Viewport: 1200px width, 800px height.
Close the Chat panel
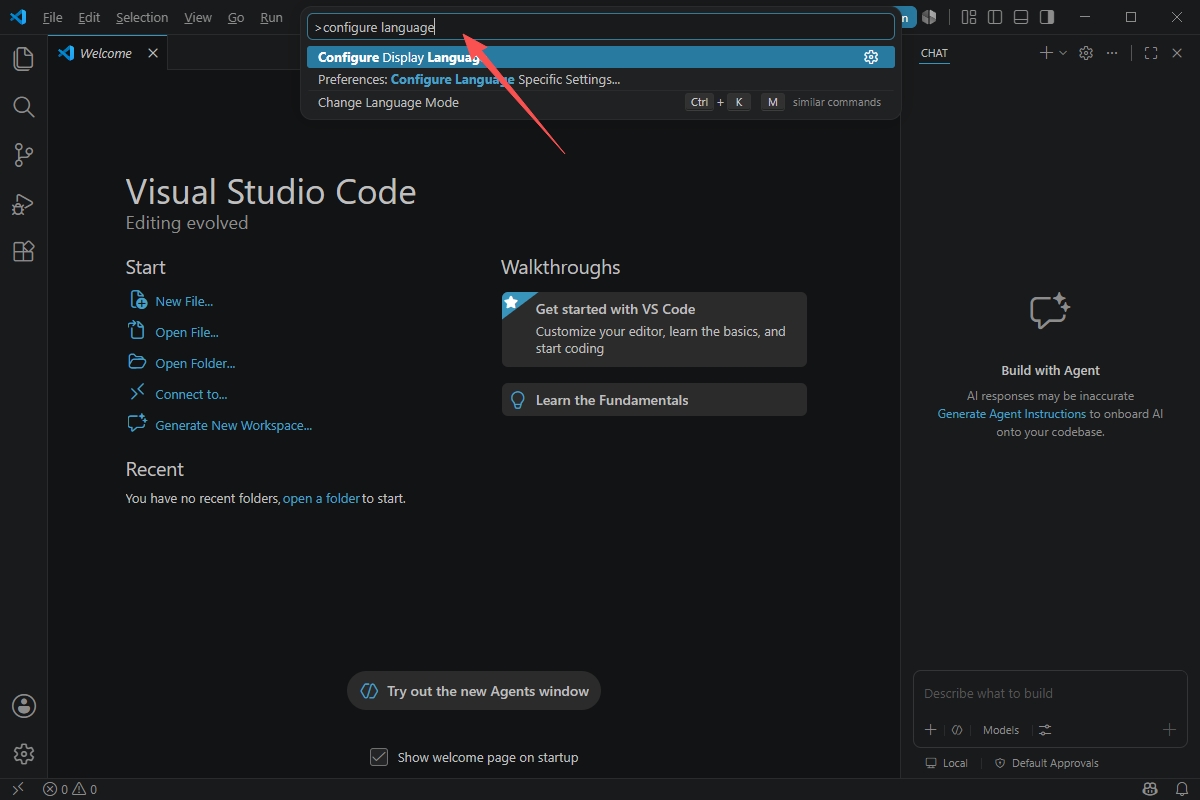(x=1177, y=53)
